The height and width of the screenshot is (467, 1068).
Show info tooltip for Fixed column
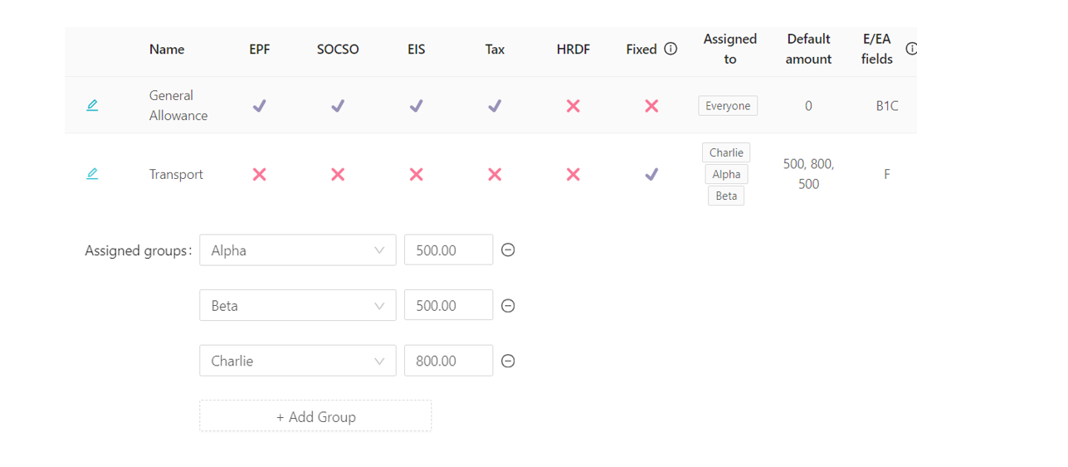671,49
